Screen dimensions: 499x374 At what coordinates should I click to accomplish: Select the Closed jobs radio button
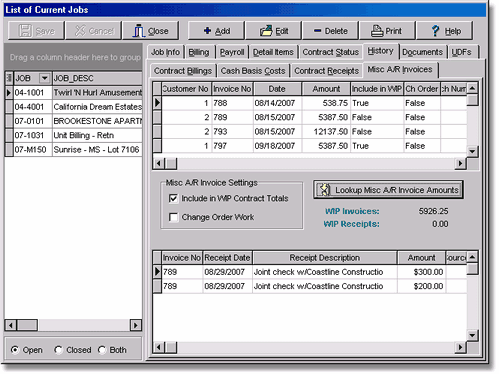tap(58, 350)
